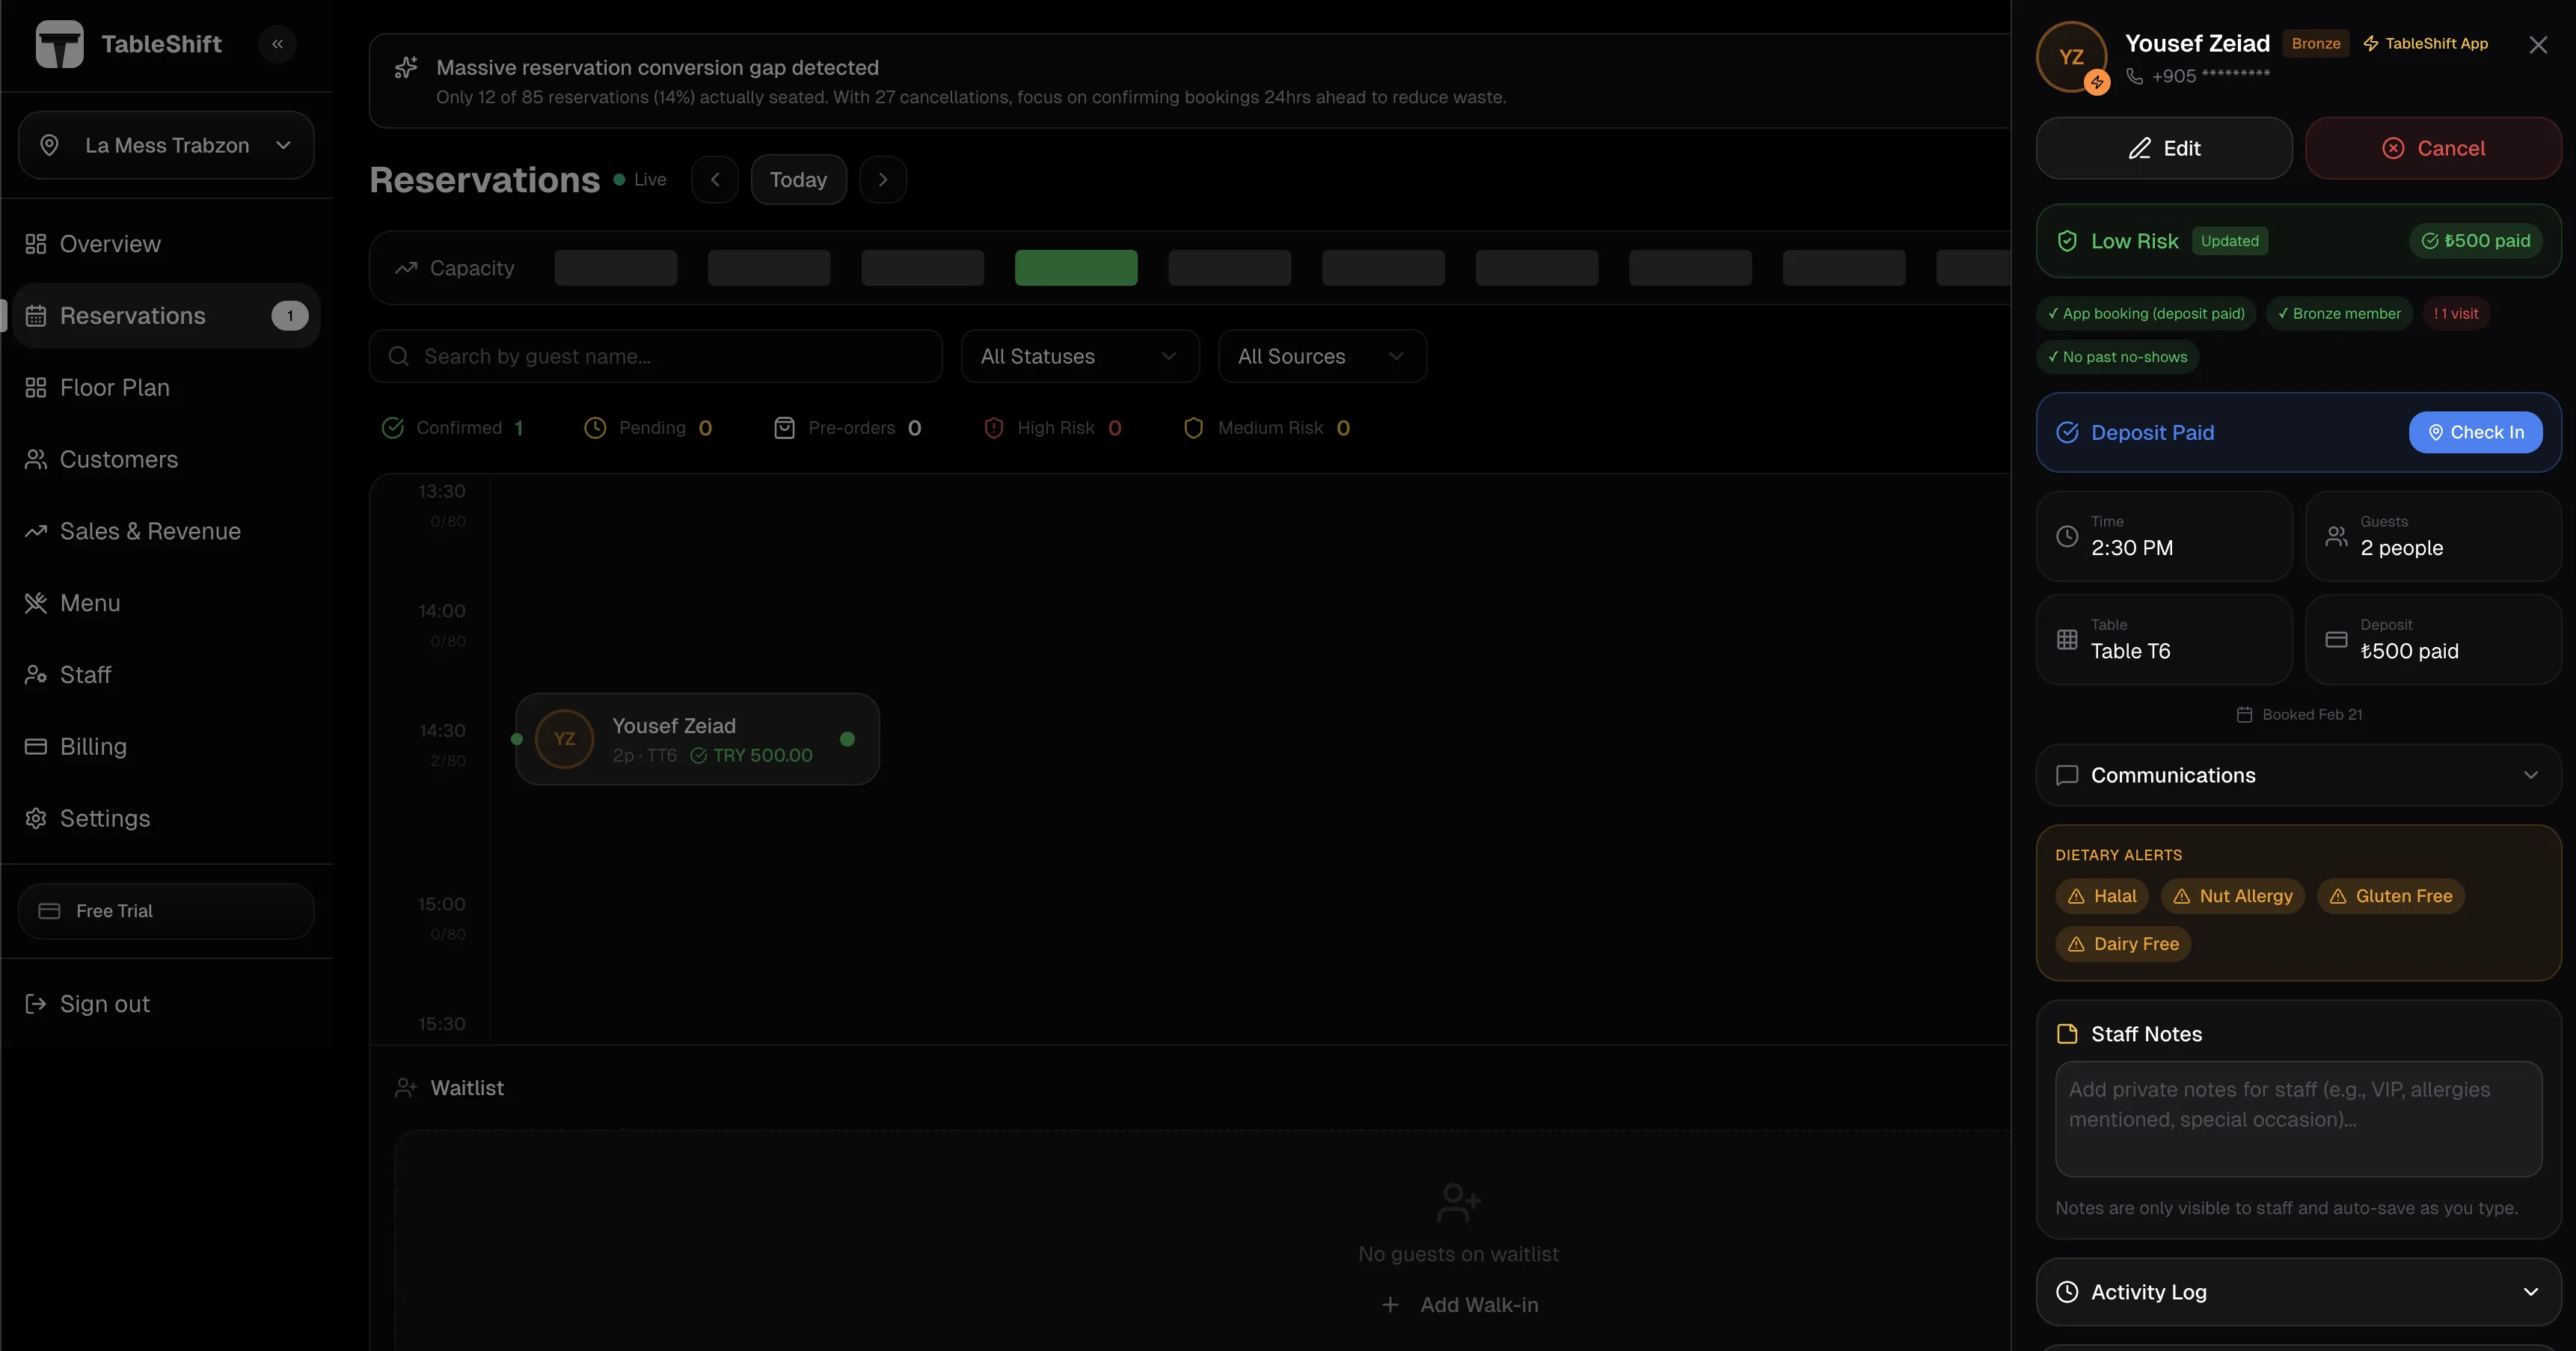Viewport: 2576px width, 1351px height.
Task: Collapse the sidebar with double-chevron icon
Action: (277, 44)
